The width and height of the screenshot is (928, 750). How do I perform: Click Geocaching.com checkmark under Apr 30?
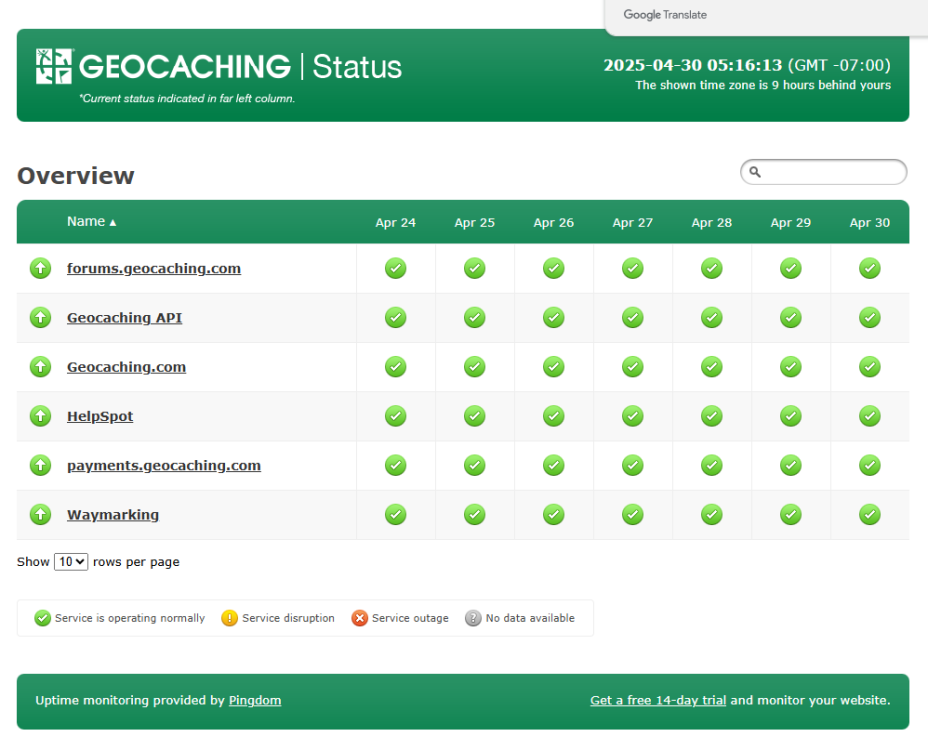click(870, 367)
